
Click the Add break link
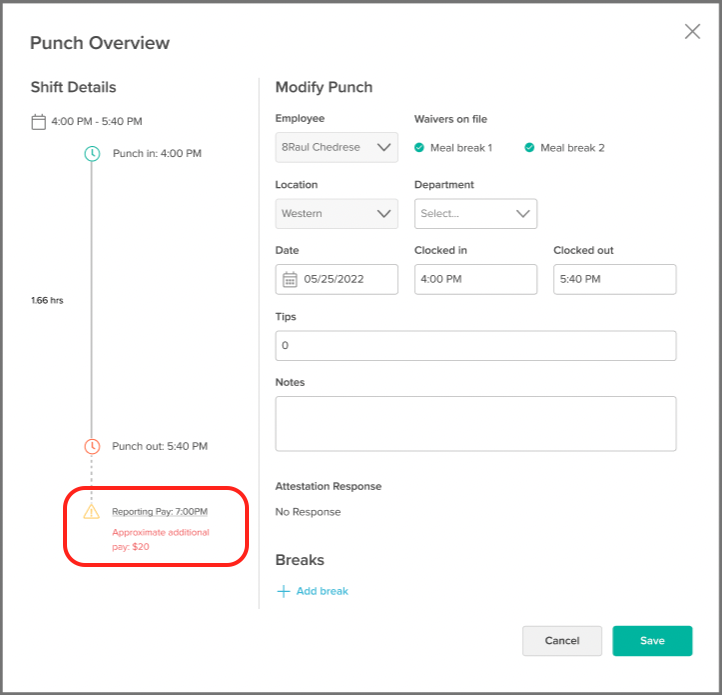click(x=322, y=591)
